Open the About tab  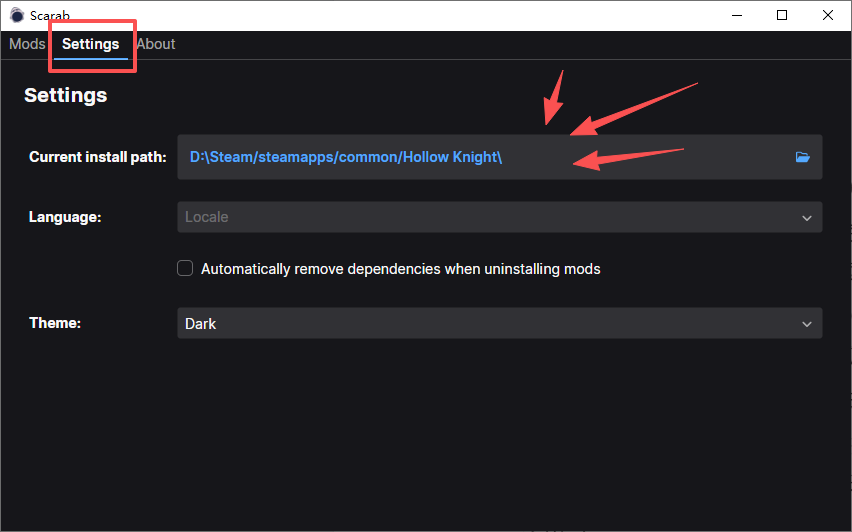point(156,44)
